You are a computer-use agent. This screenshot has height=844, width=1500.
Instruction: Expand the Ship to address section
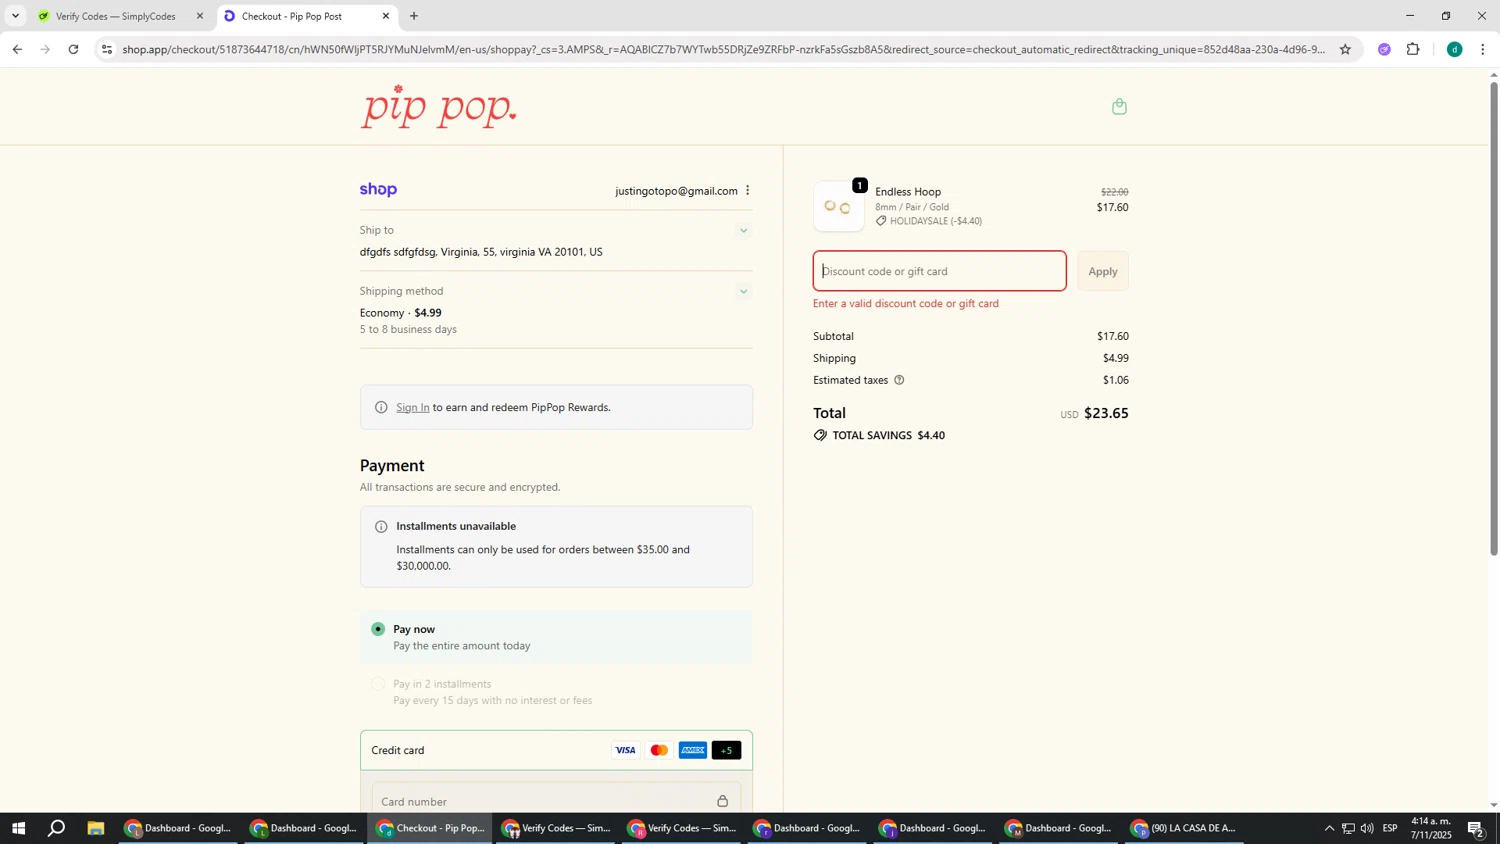(x=743, y=231)
